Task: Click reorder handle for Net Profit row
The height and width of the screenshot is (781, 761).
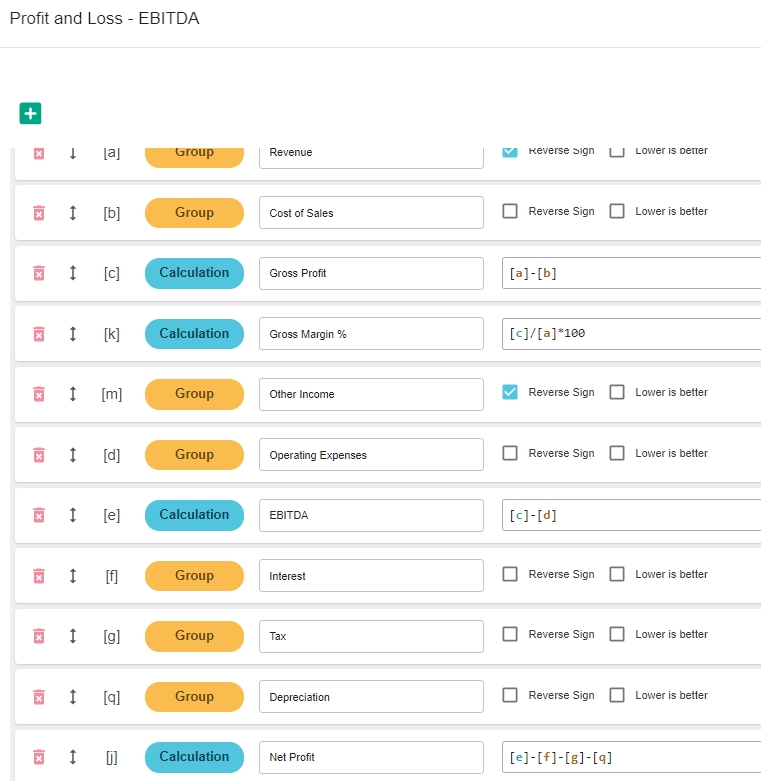Action: (73, 757)
